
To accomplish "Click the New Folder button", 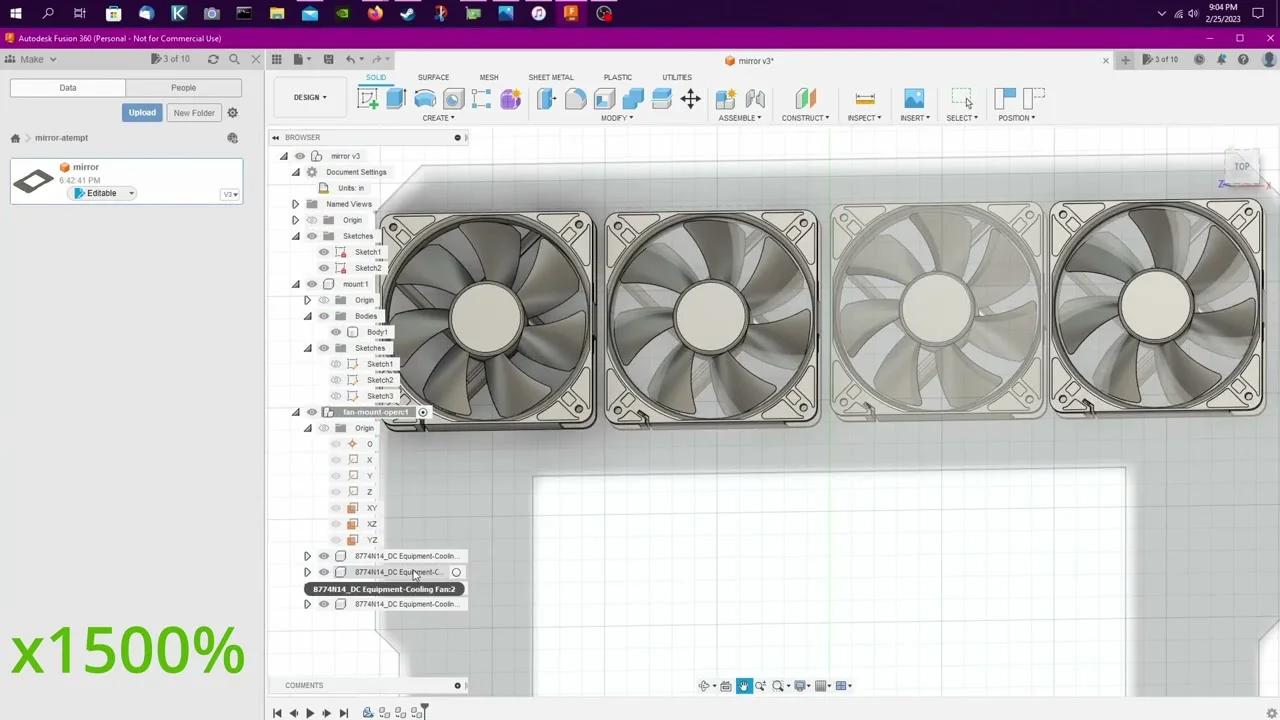I will [193, 112].
